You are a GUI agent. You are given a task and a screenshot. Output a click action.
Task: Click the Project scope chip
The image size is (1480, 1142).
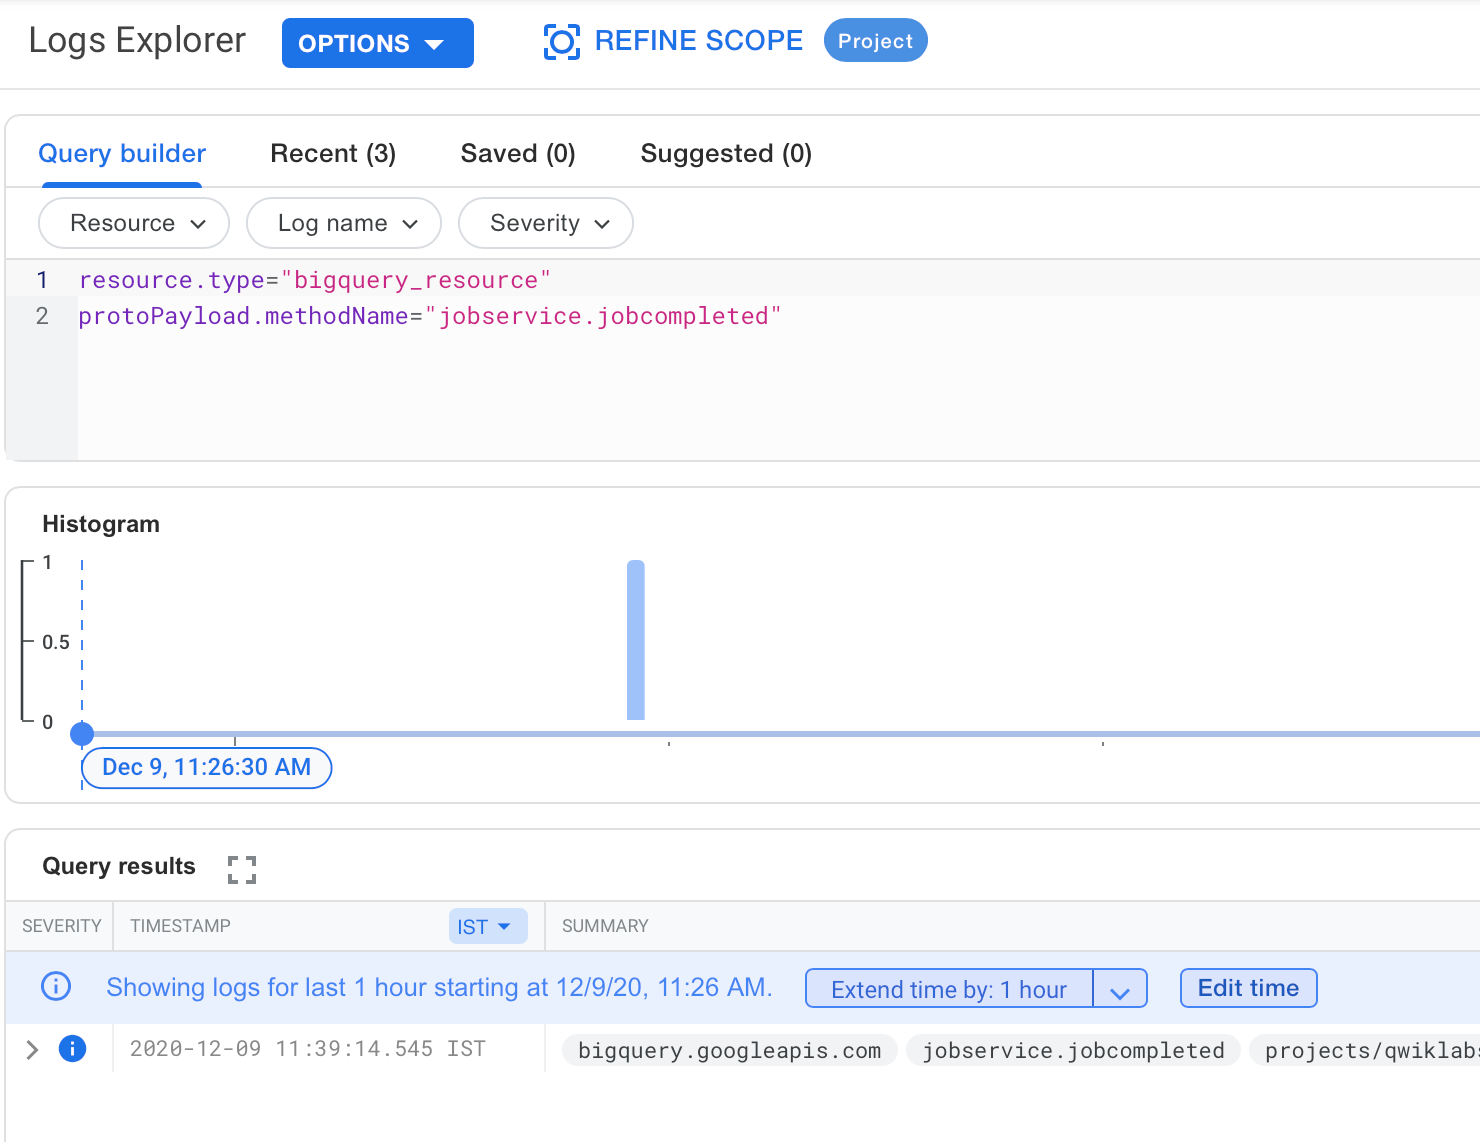point(876,41)
